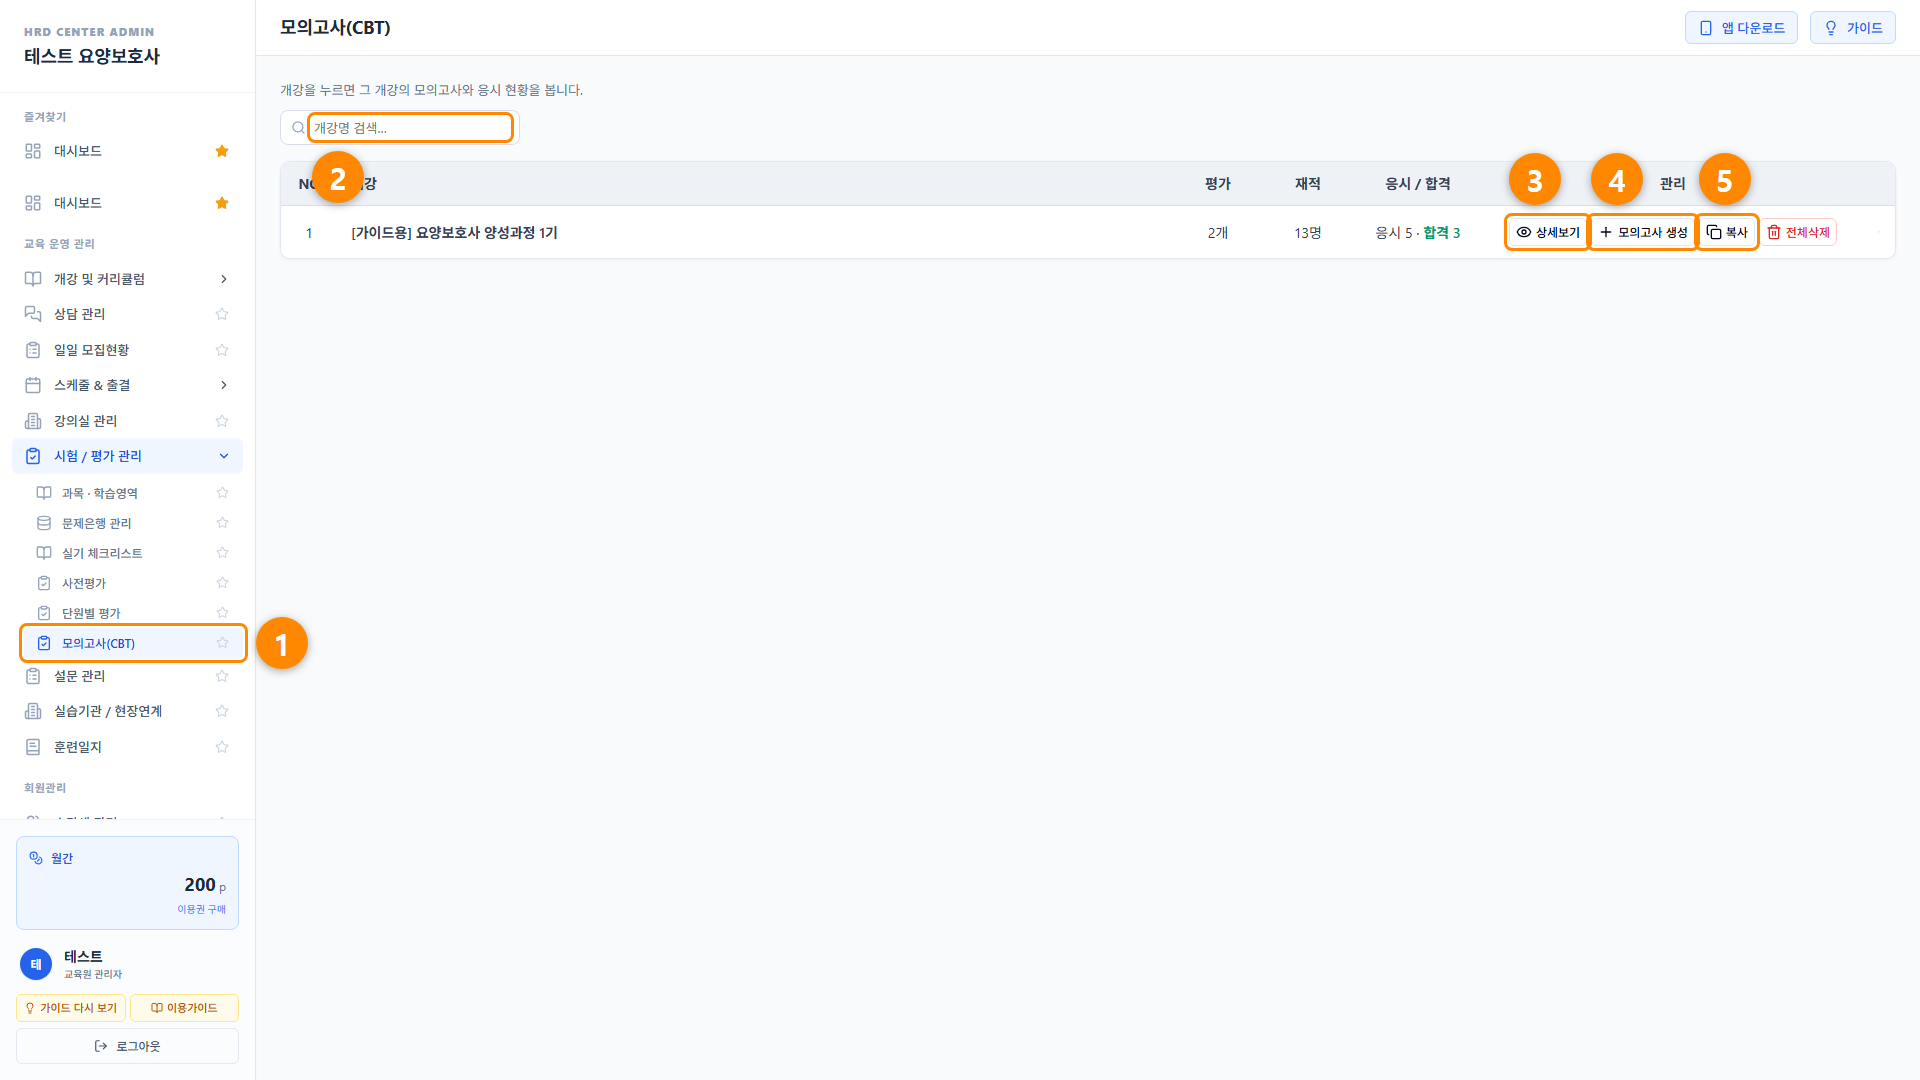1920x1080 pixels.
Task: Expand the 스케줄 & 출결 menu
Action: click(x=127, y=385)
